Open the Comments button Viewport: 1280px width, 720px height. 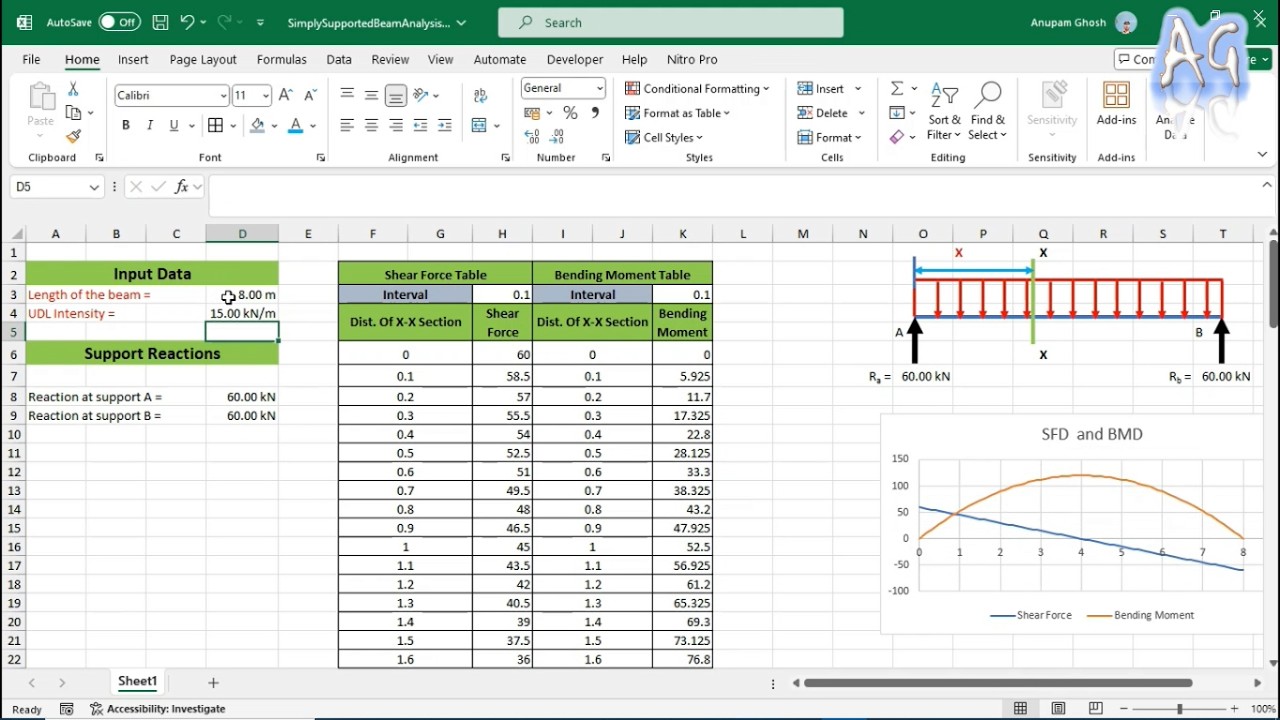pyautogui.click(x=1136, y=59)
